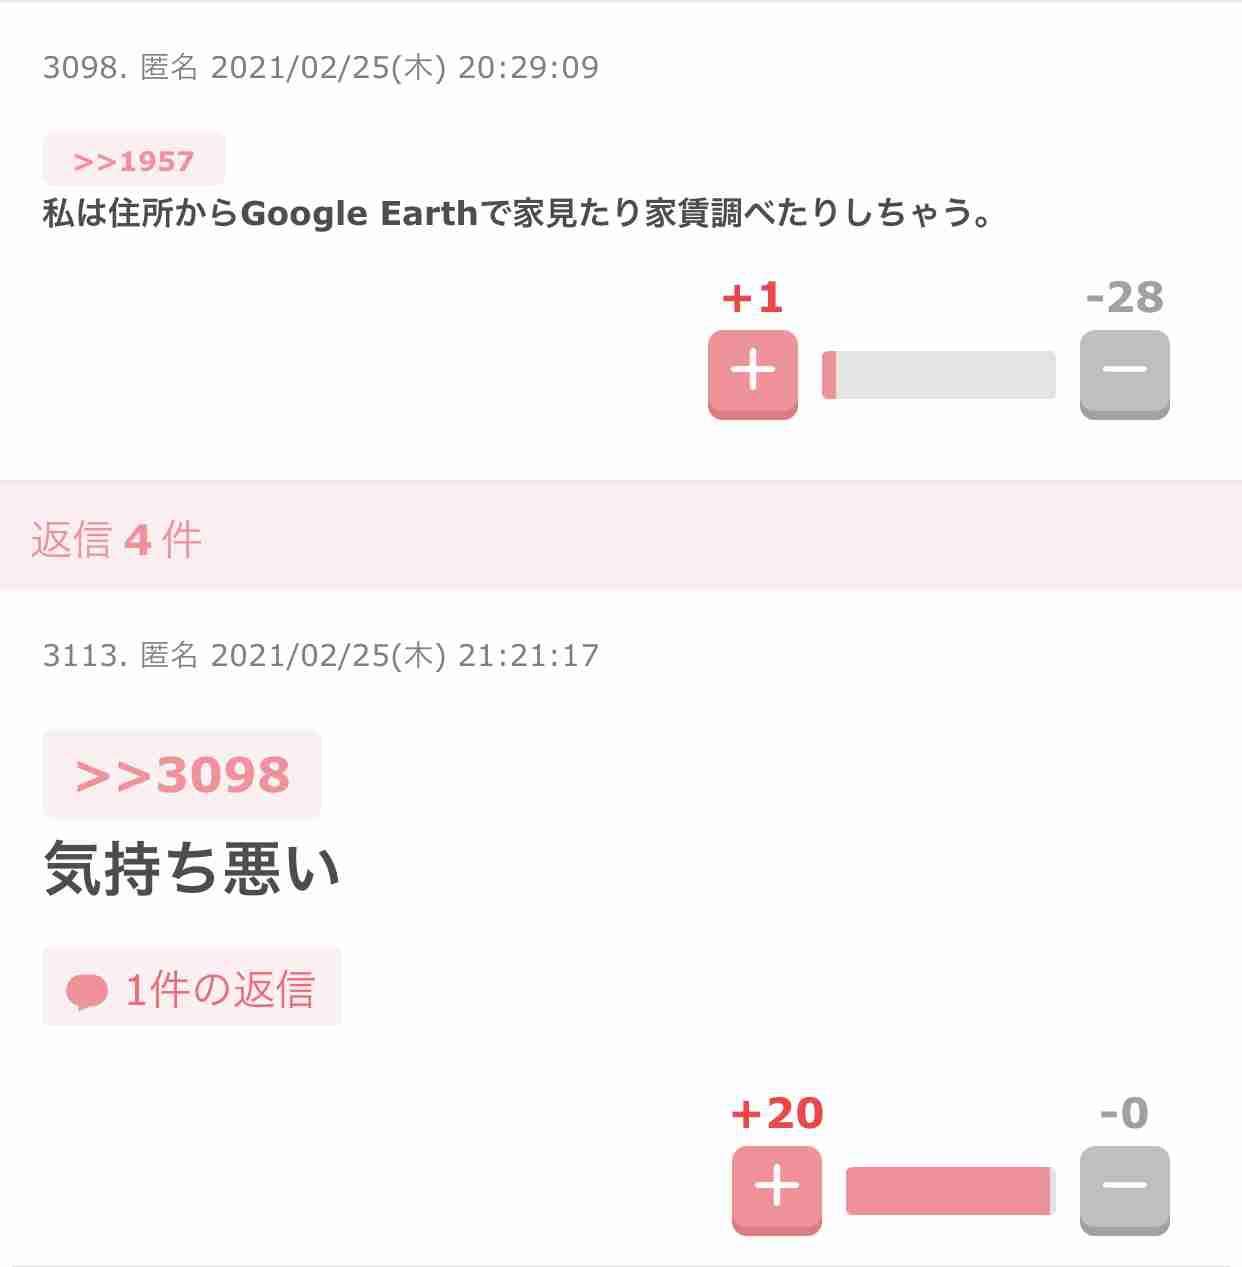Upvote comment 3113 with the plus button

tap(776, 1190)
